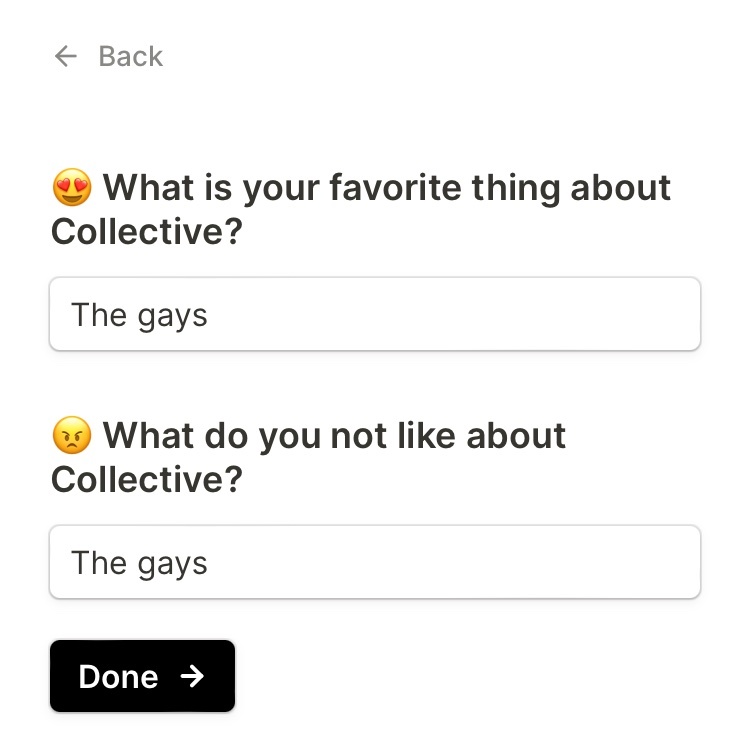
Task: Submit the survey with the Done button
Action: coord(143,676)
